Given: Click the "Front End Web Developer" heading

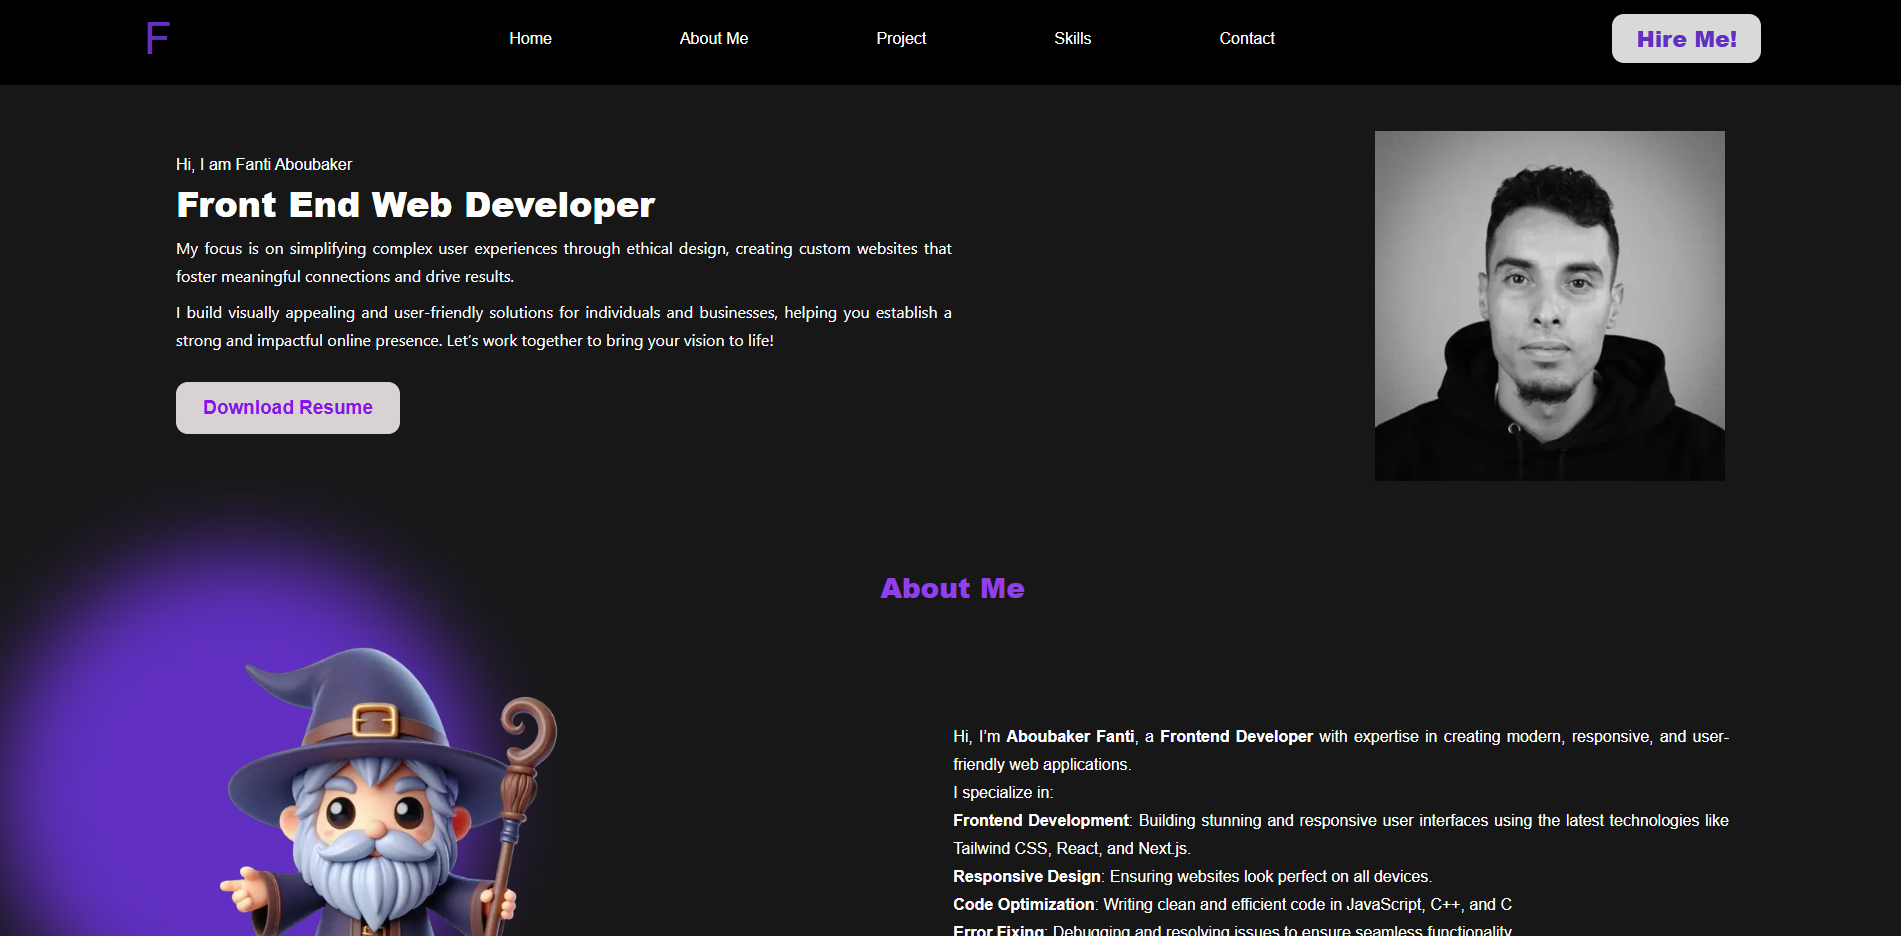Looking at the screenshot, I should (x=415, y=205).
